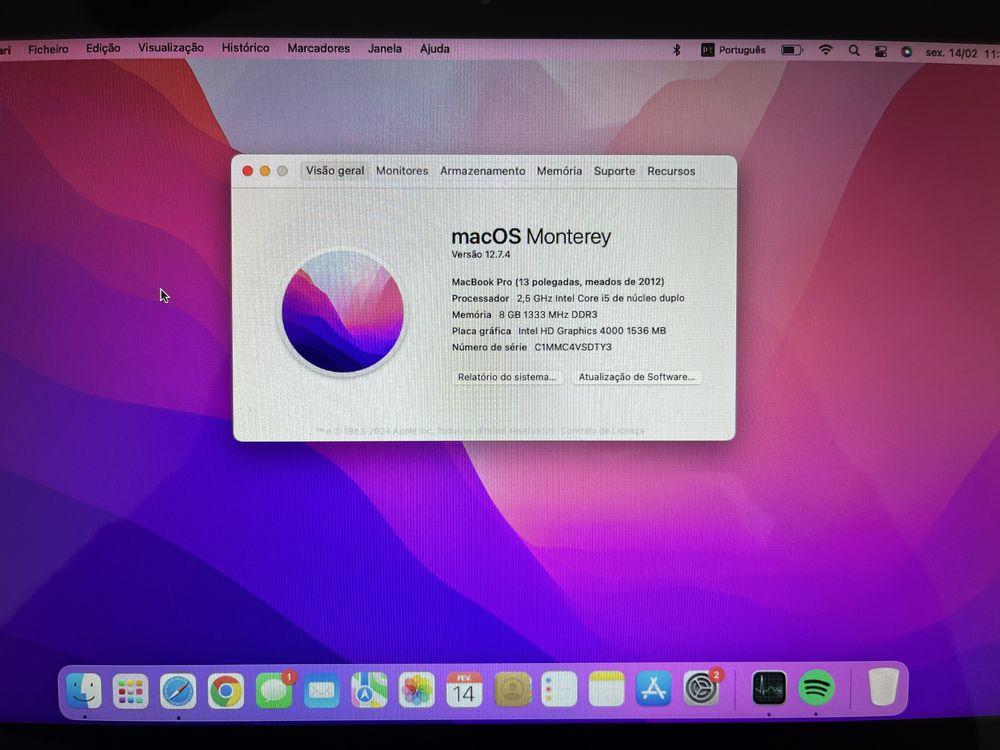Open Maps app in the Dock

click(369, 690)
